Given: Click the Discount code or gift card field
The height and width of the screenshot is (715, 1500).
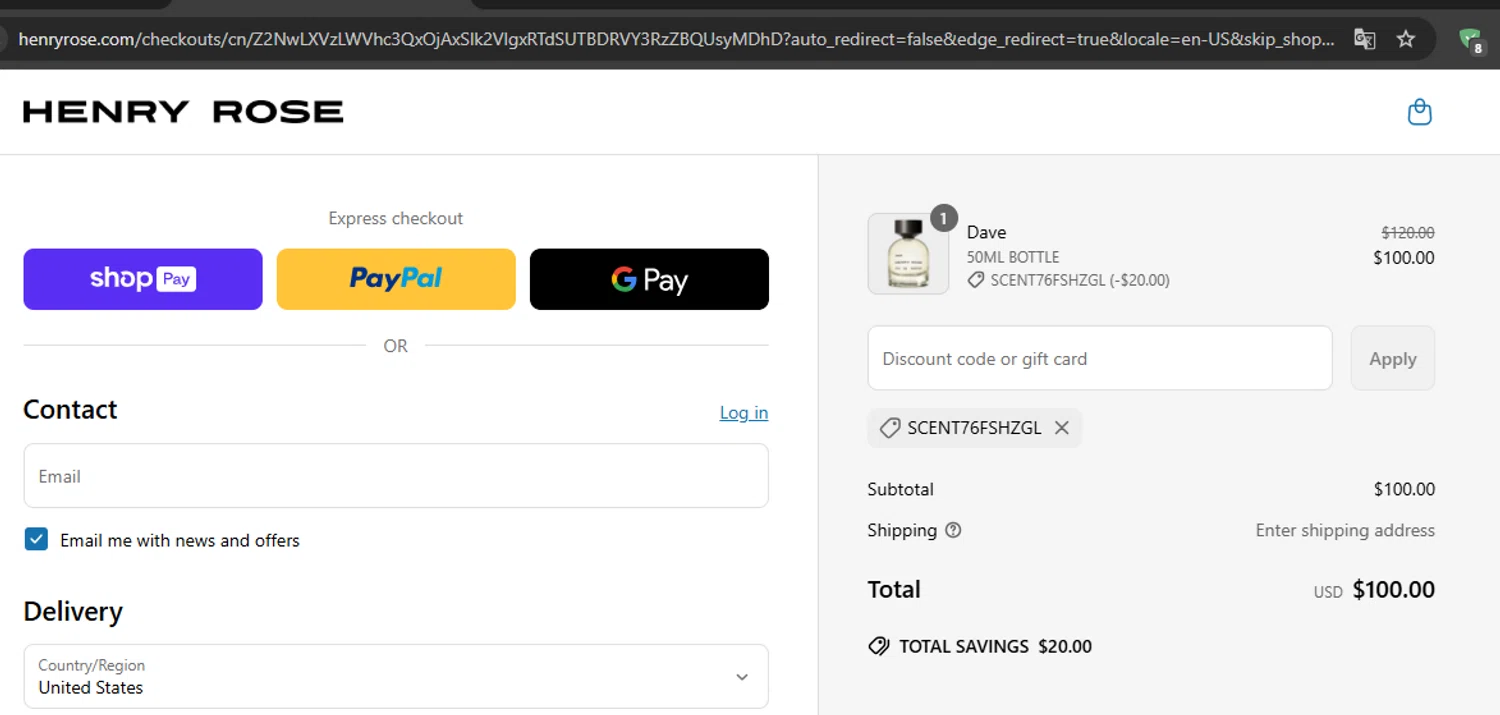Looking at the screenshot, I should click(1099, 358).
